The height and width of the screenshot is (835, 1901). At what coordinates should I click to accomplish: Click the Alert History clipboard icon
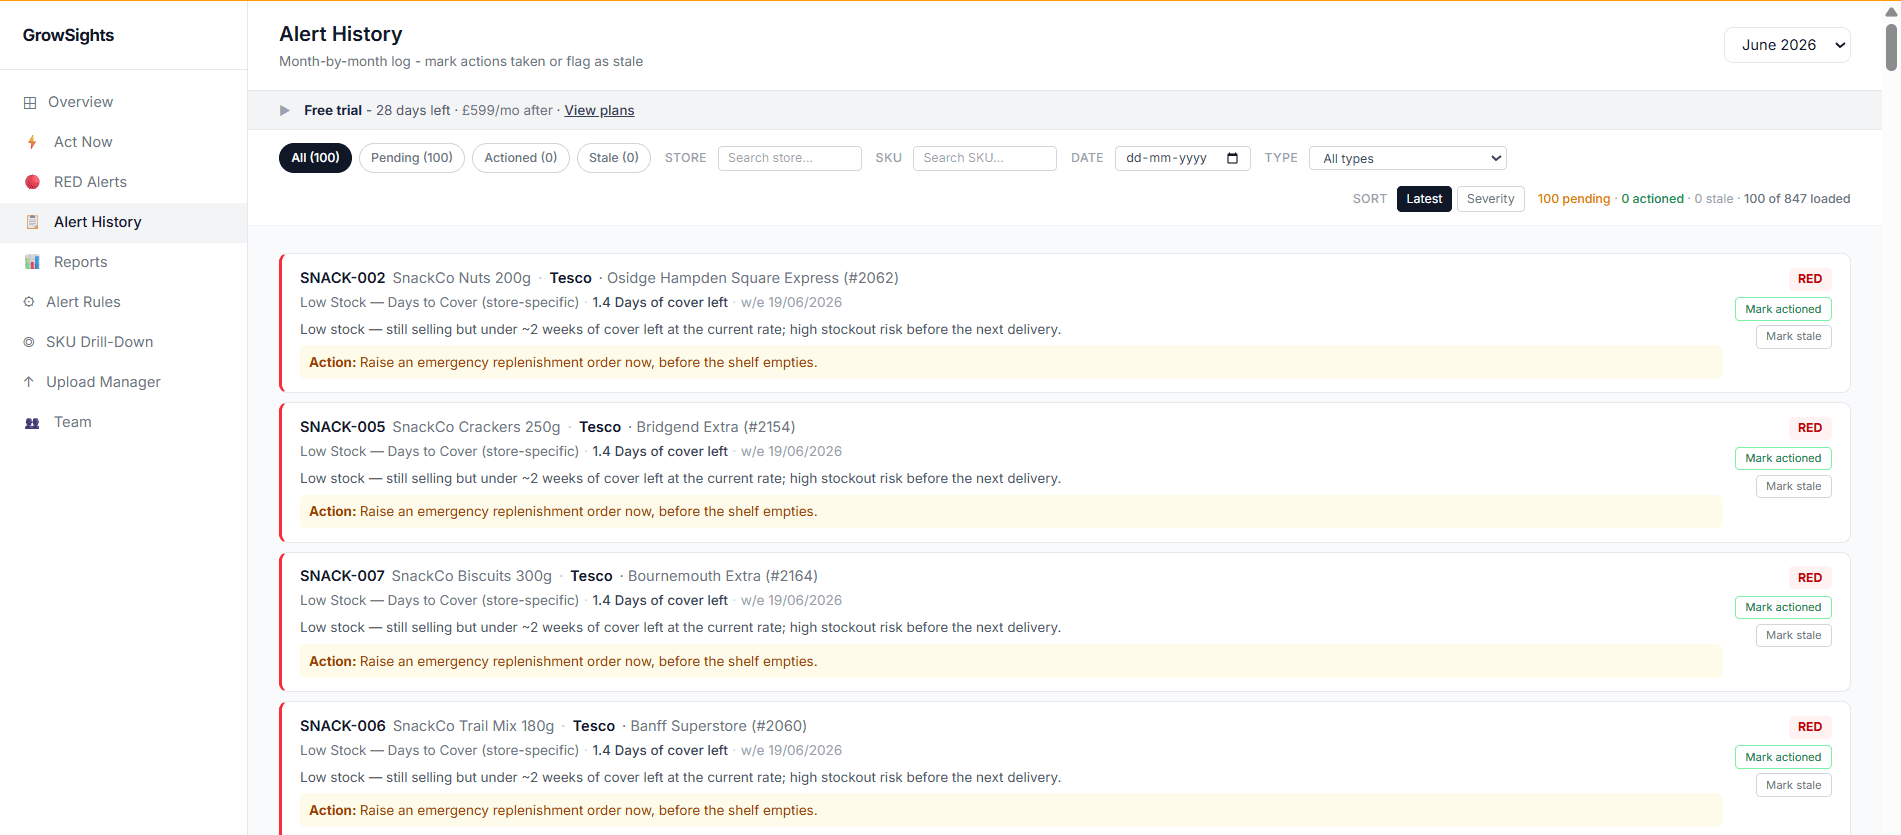(32, 222)
